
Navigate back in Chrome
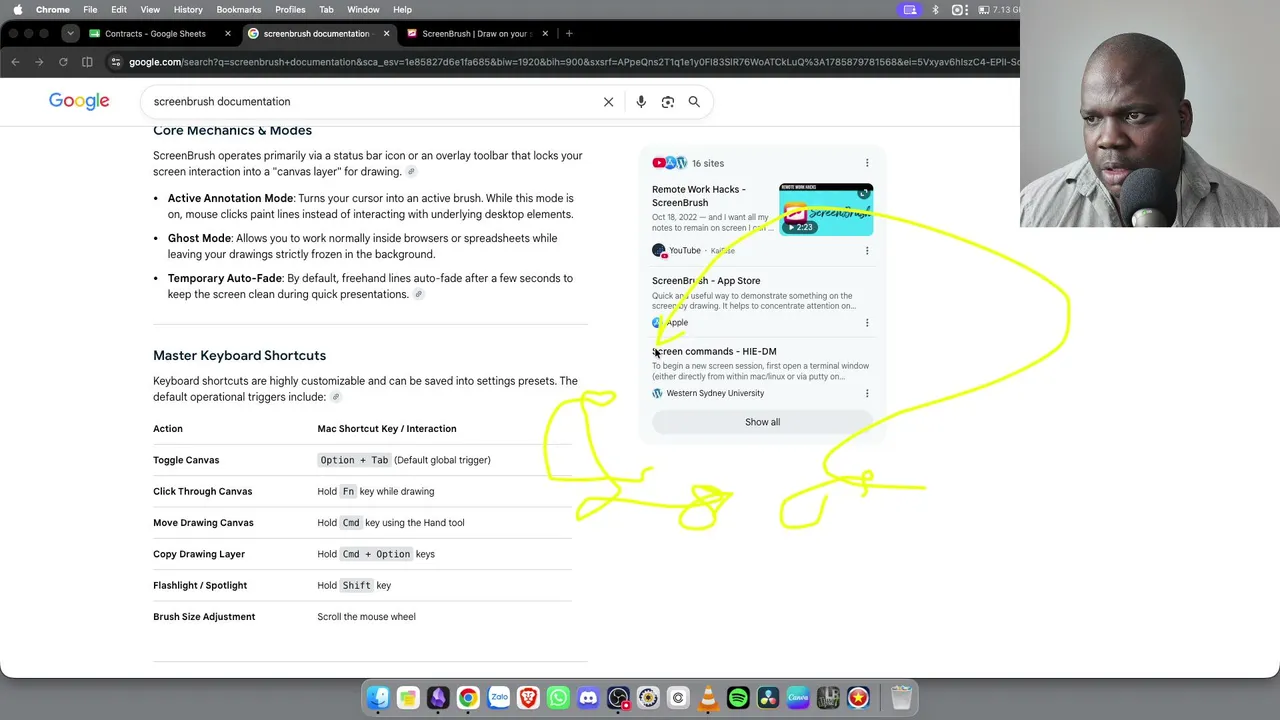[x=15, y=62]
